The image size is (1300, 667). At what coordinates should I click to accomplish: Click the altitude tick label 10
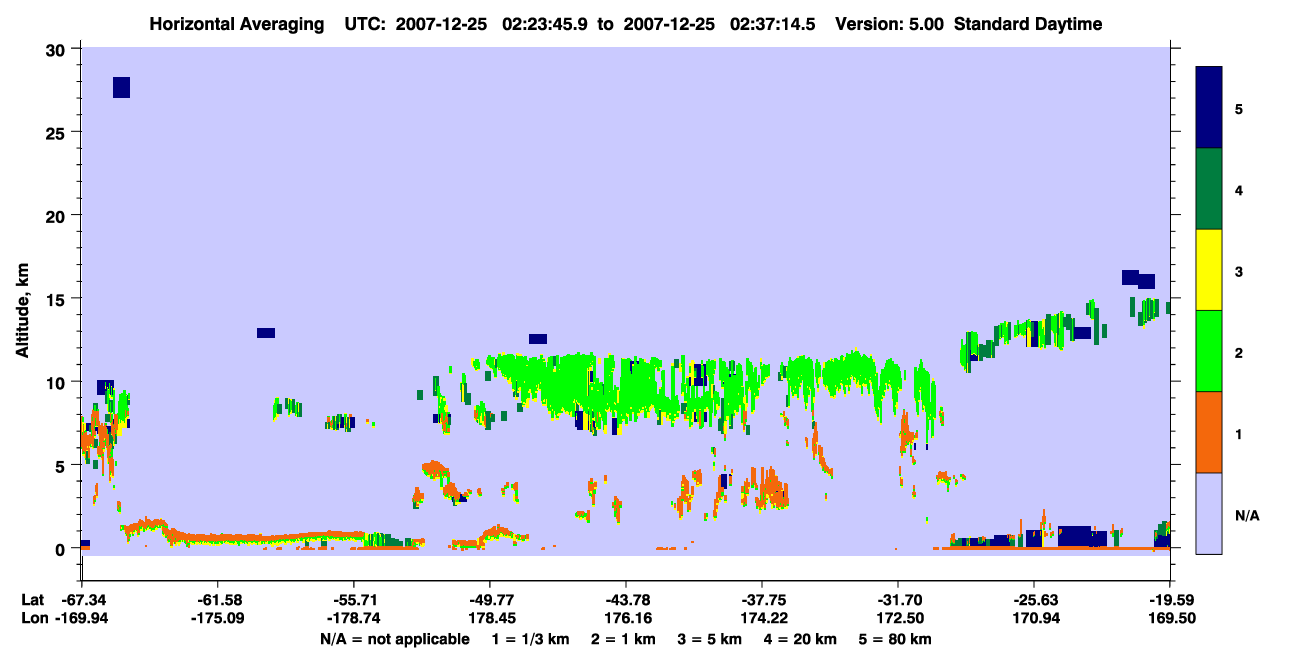pyautogui.click(x=58, y=382)
